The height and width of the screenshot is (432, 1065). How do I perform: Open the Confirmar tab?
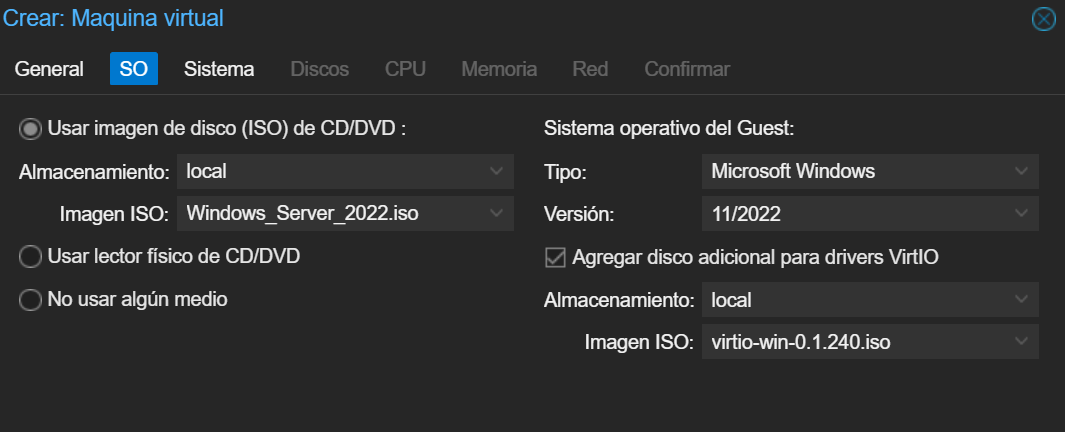[687, 69]
